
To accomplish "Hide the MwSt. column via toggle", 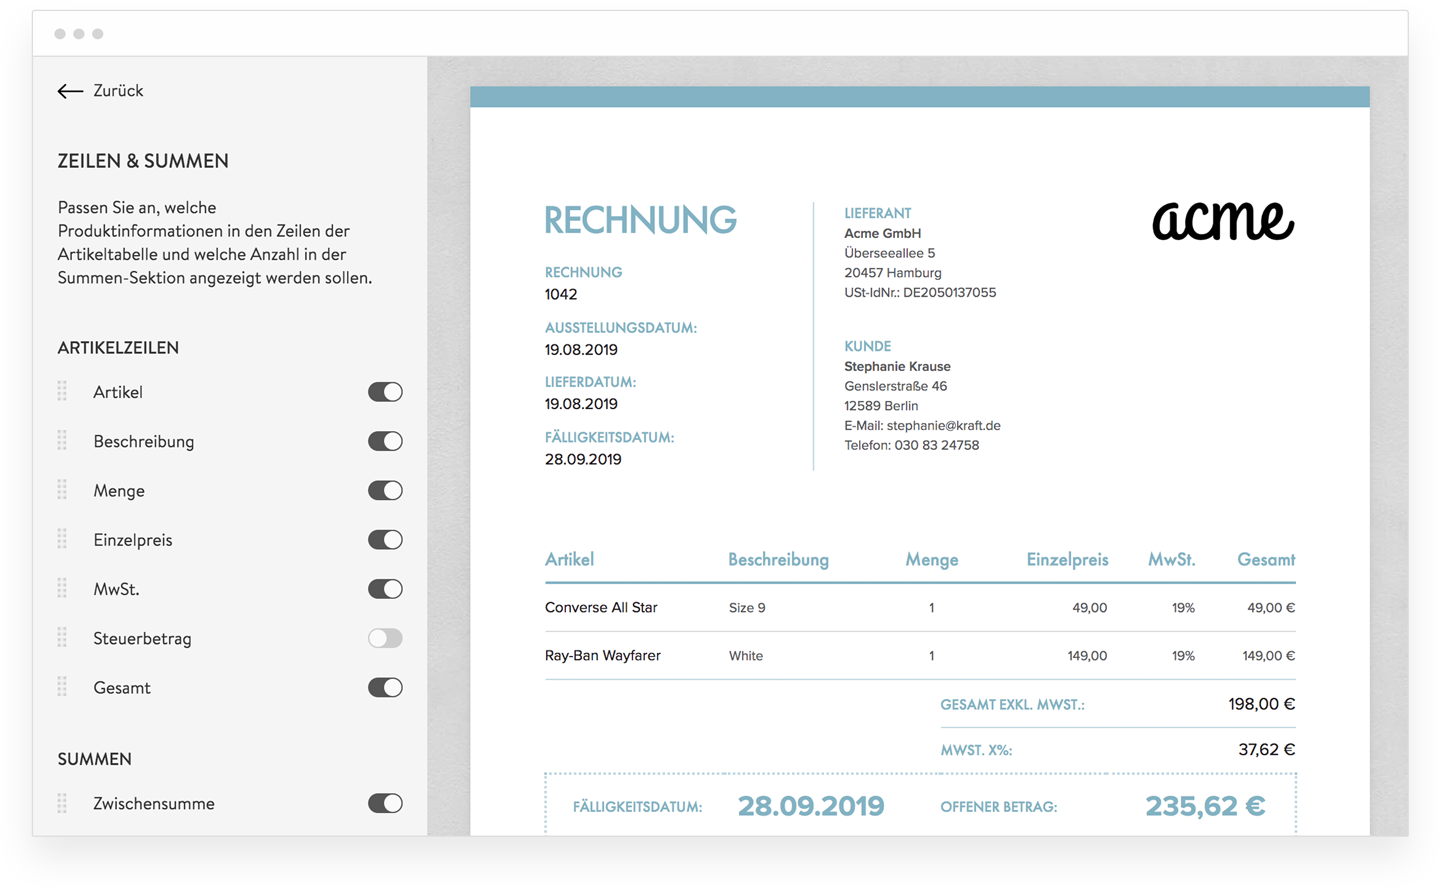I will pos(385,589).
